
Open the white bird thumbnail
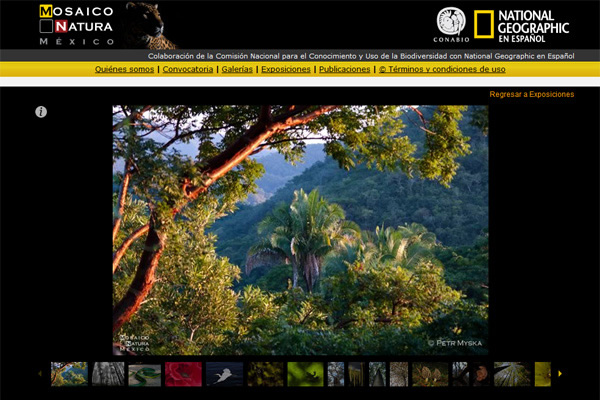point(224,374)
